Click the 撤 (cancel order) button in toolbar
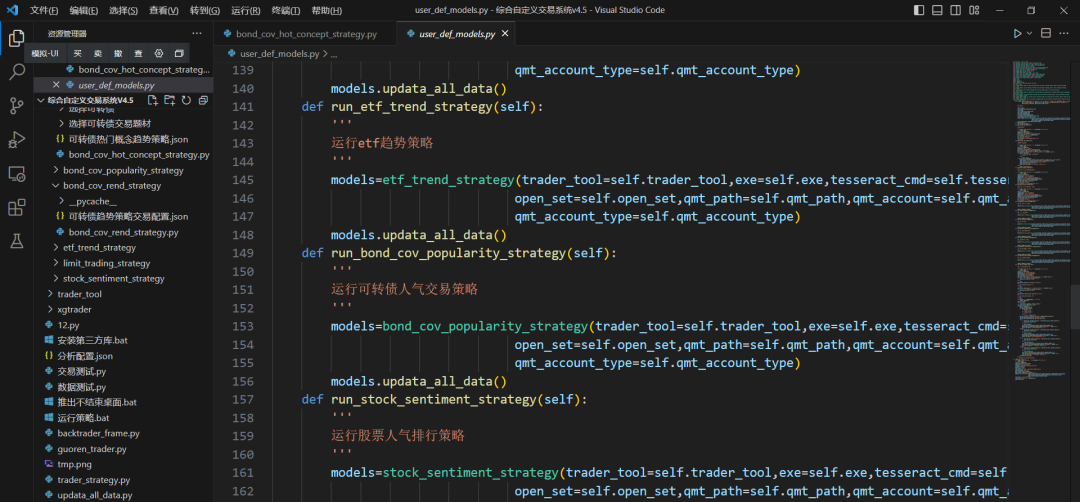 click(118, 53)
